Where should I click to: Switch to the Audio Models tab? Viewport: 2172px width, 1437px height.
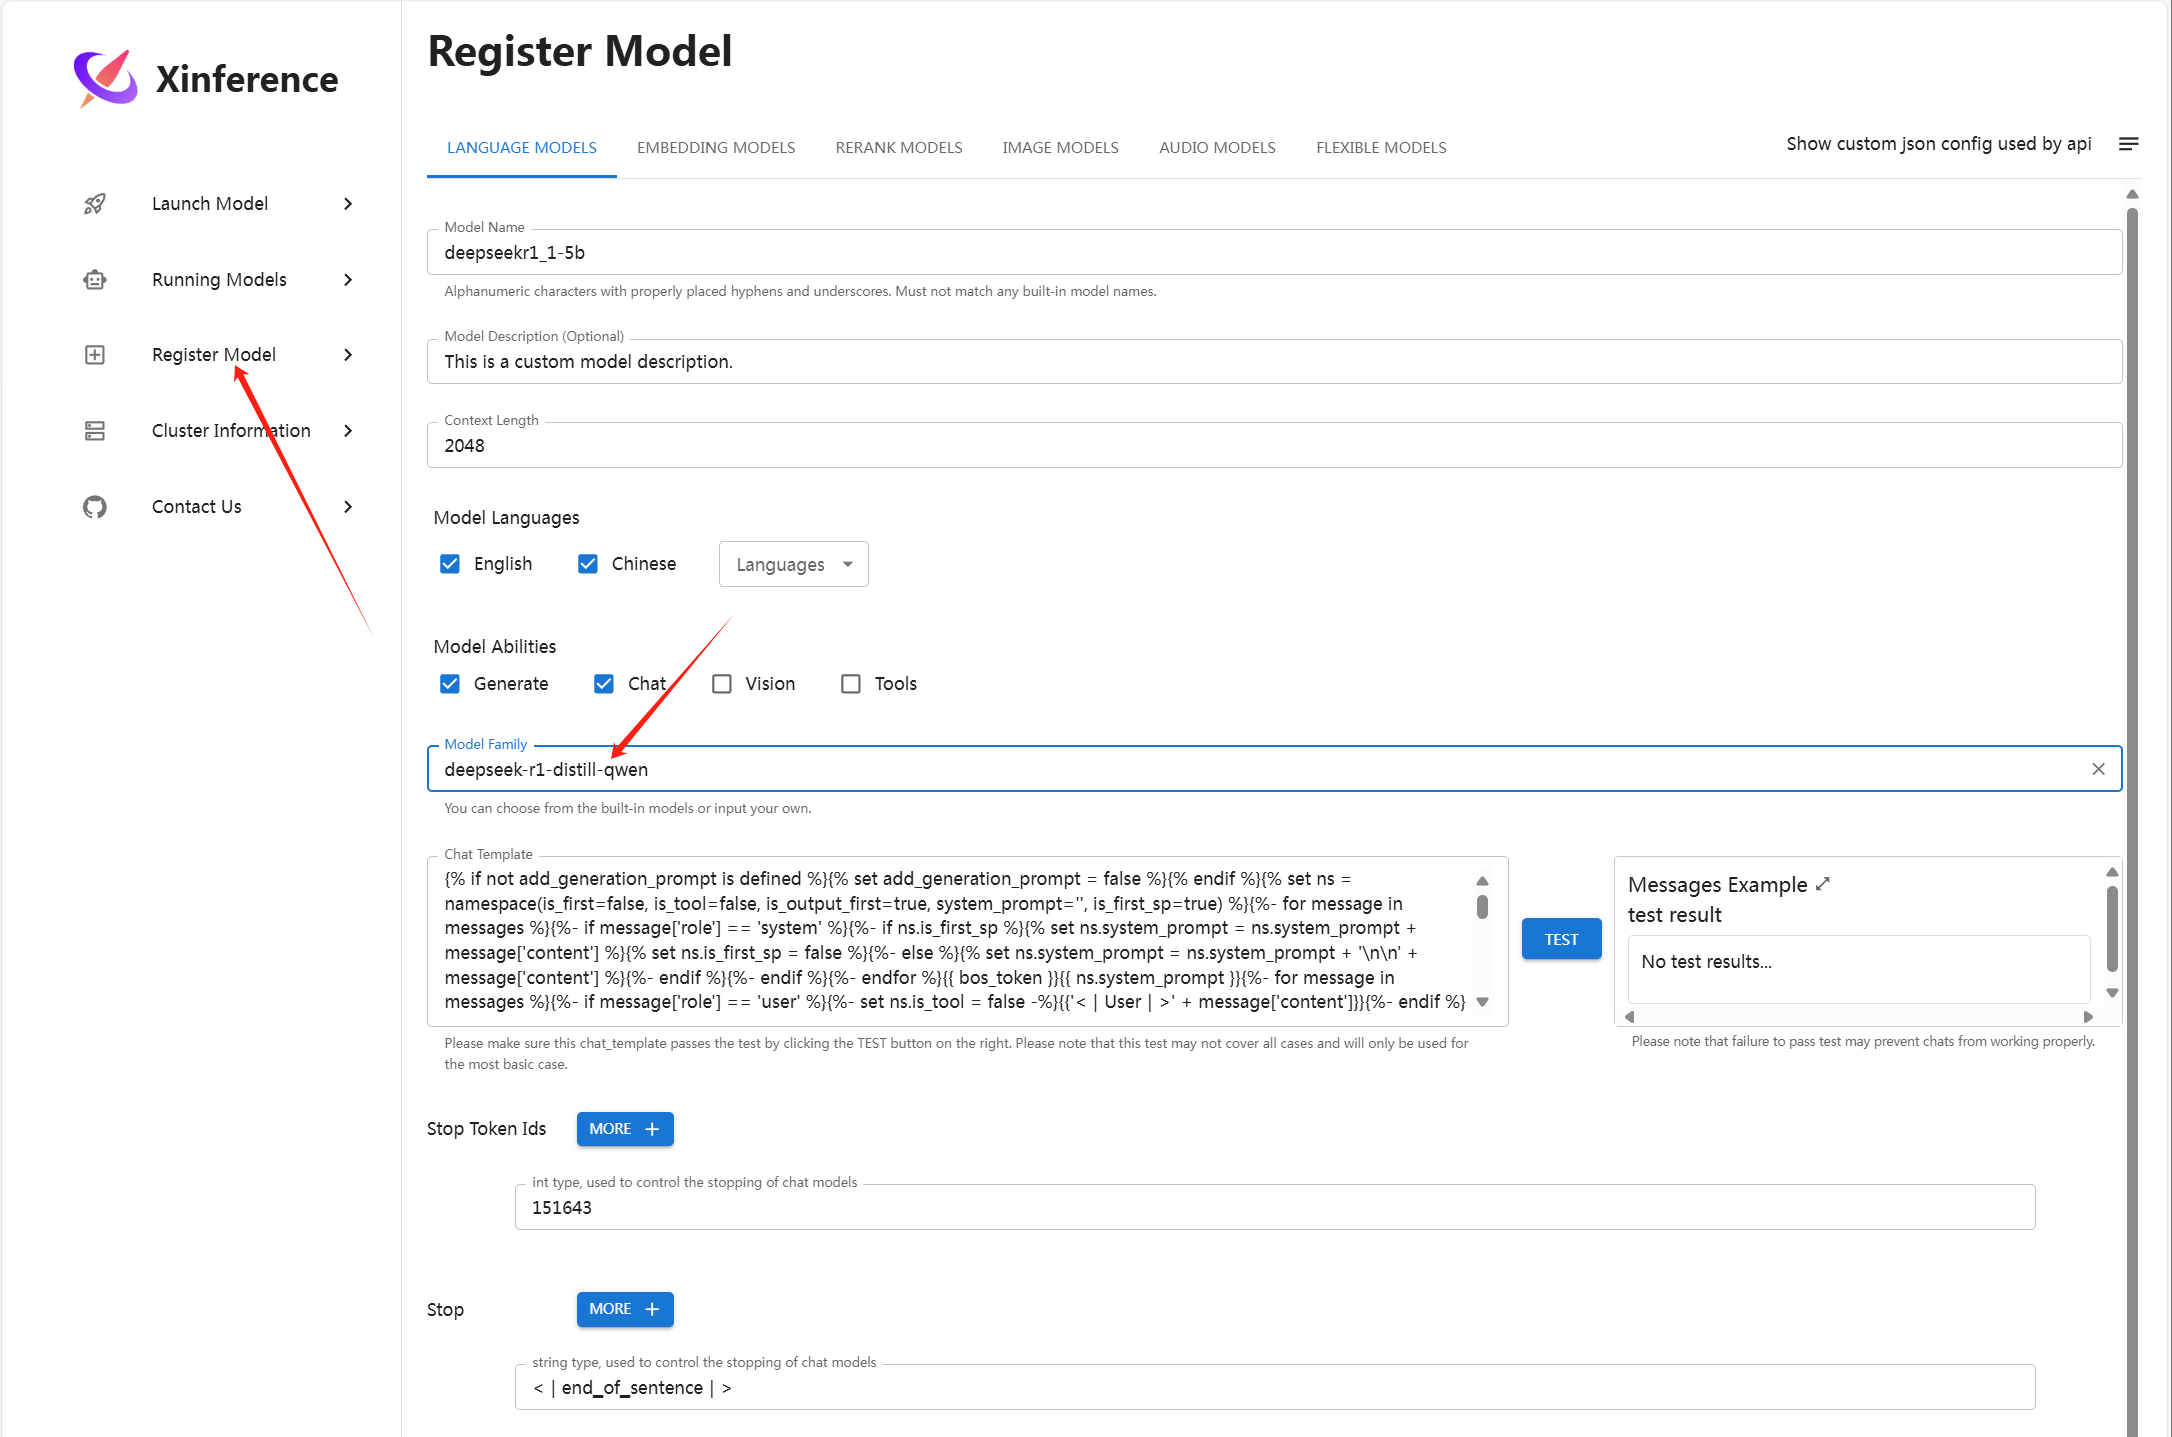[1217, 148]
